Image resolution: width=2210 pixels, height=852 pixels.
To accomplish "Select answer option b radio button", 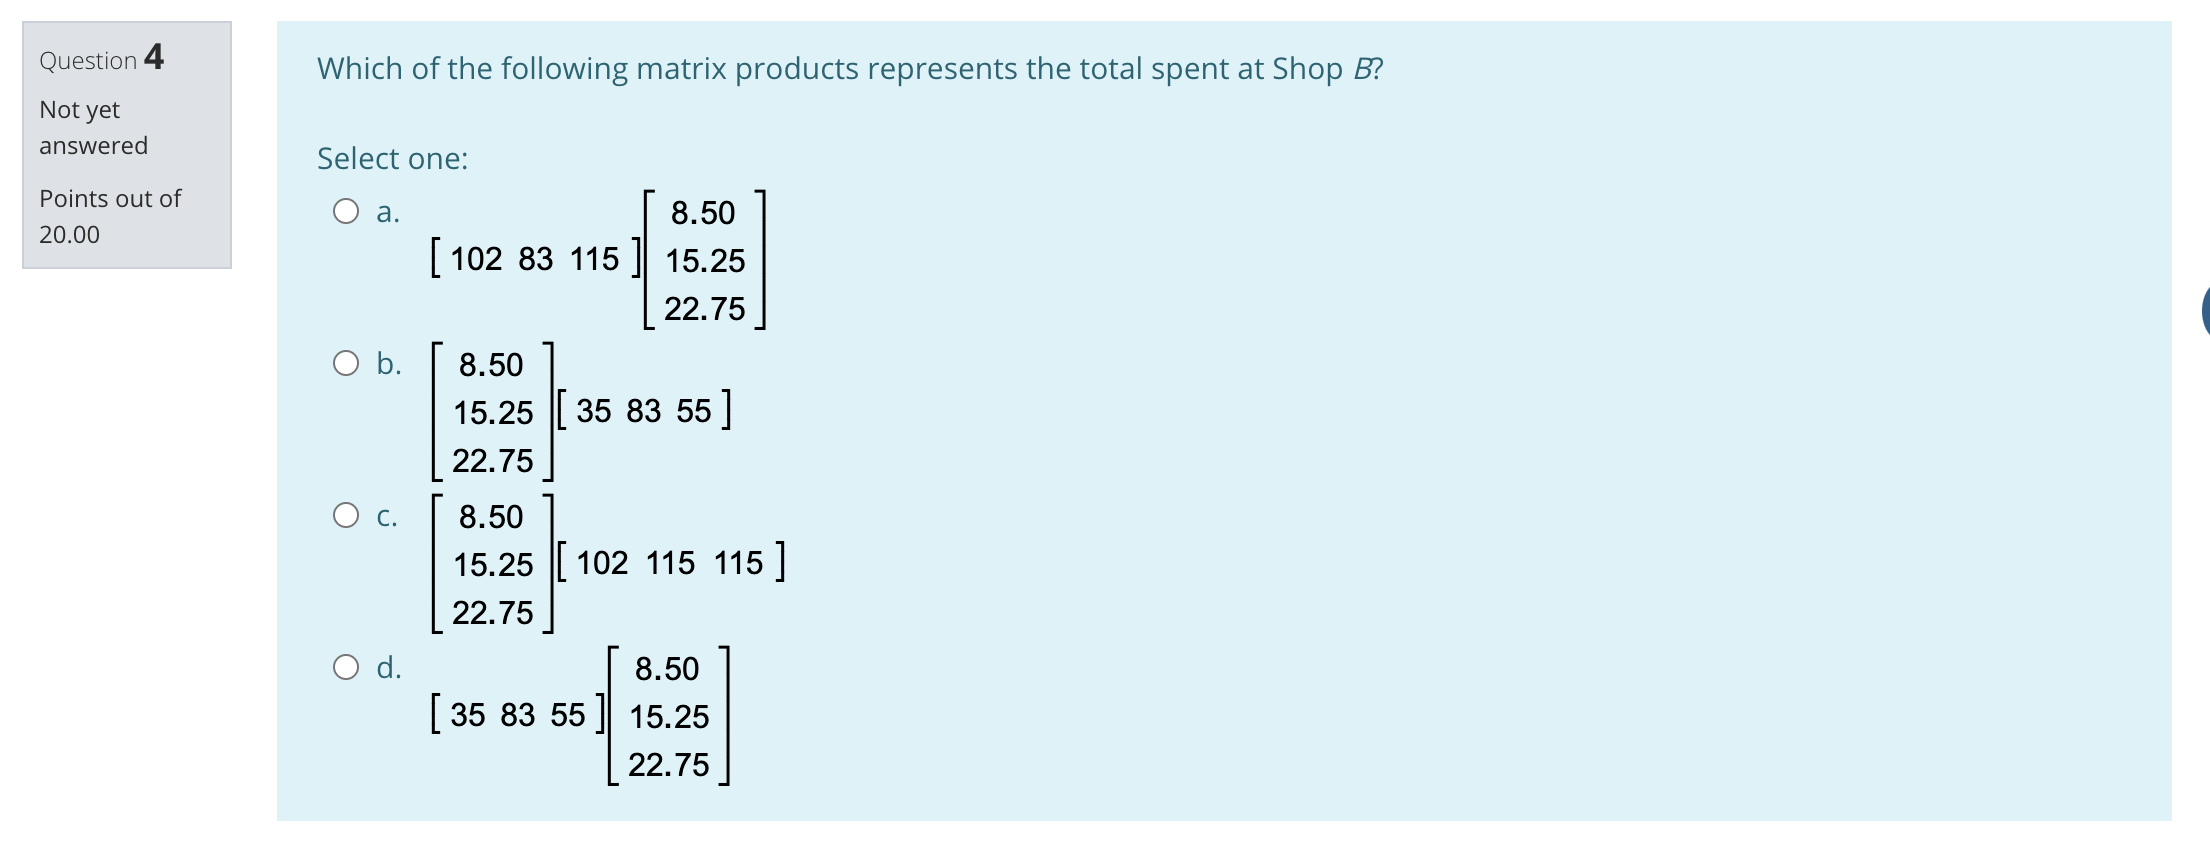I will (346, 362).
